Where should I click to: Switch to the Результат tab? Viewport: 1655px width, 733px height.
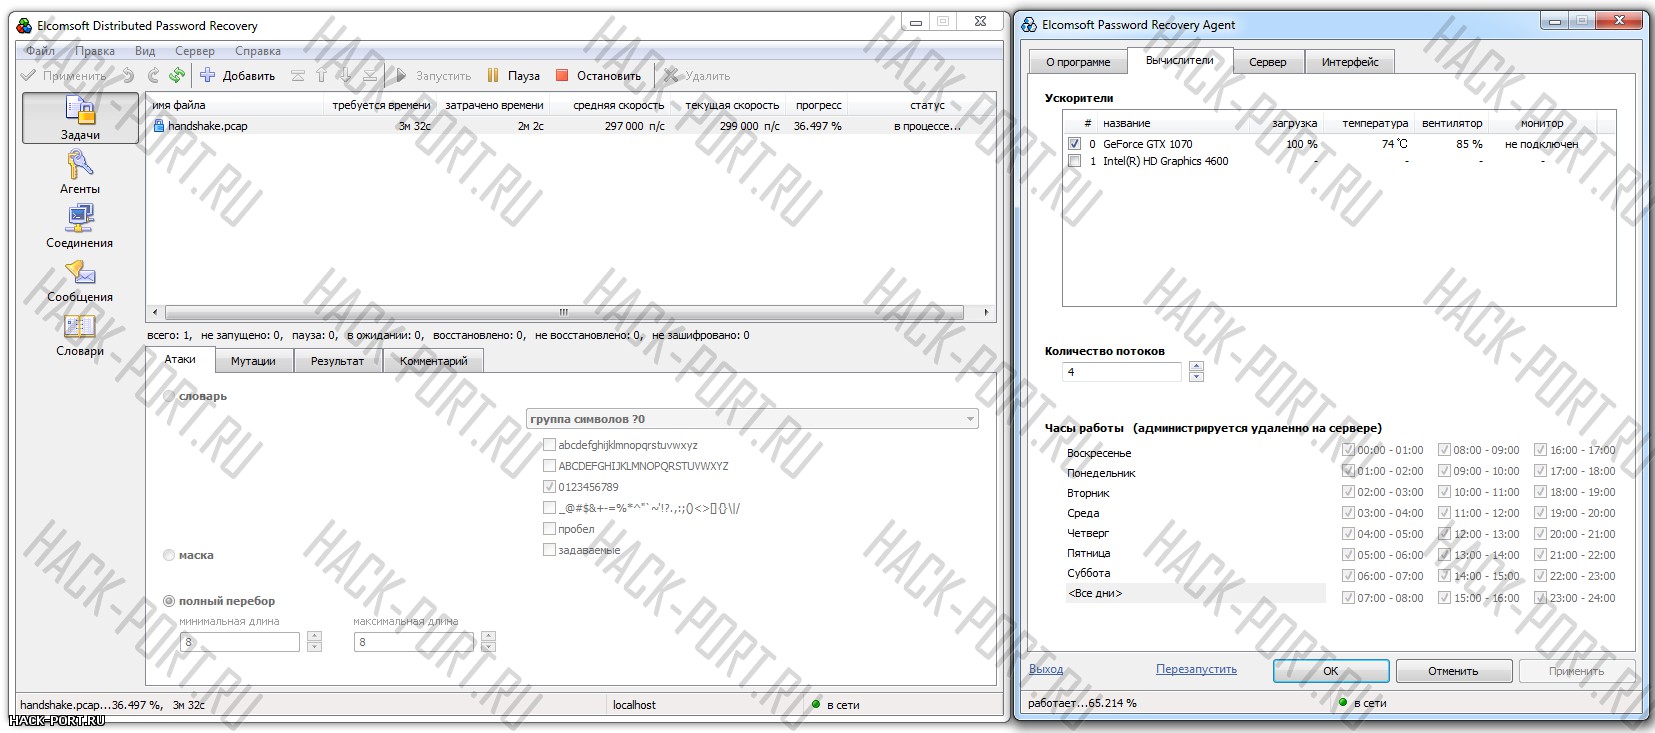click(337, 361)
